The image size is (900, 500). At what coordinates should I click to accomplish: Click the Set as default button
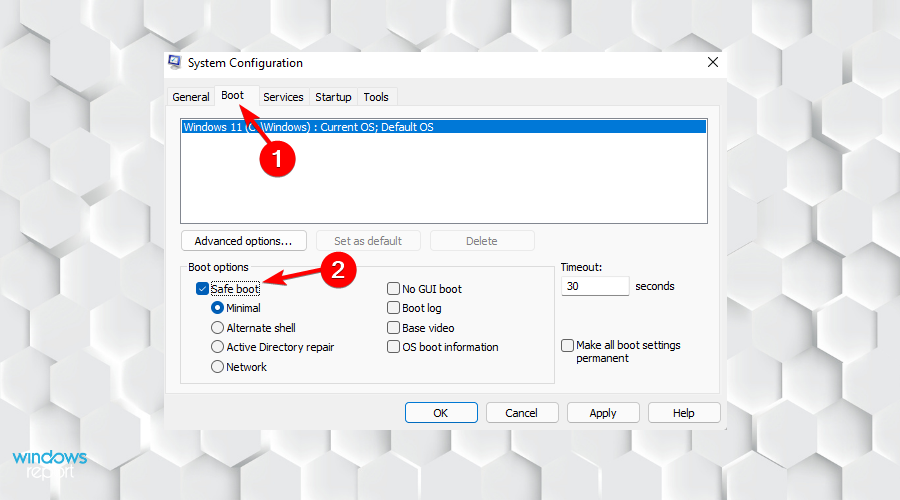(x=368, y=241)
